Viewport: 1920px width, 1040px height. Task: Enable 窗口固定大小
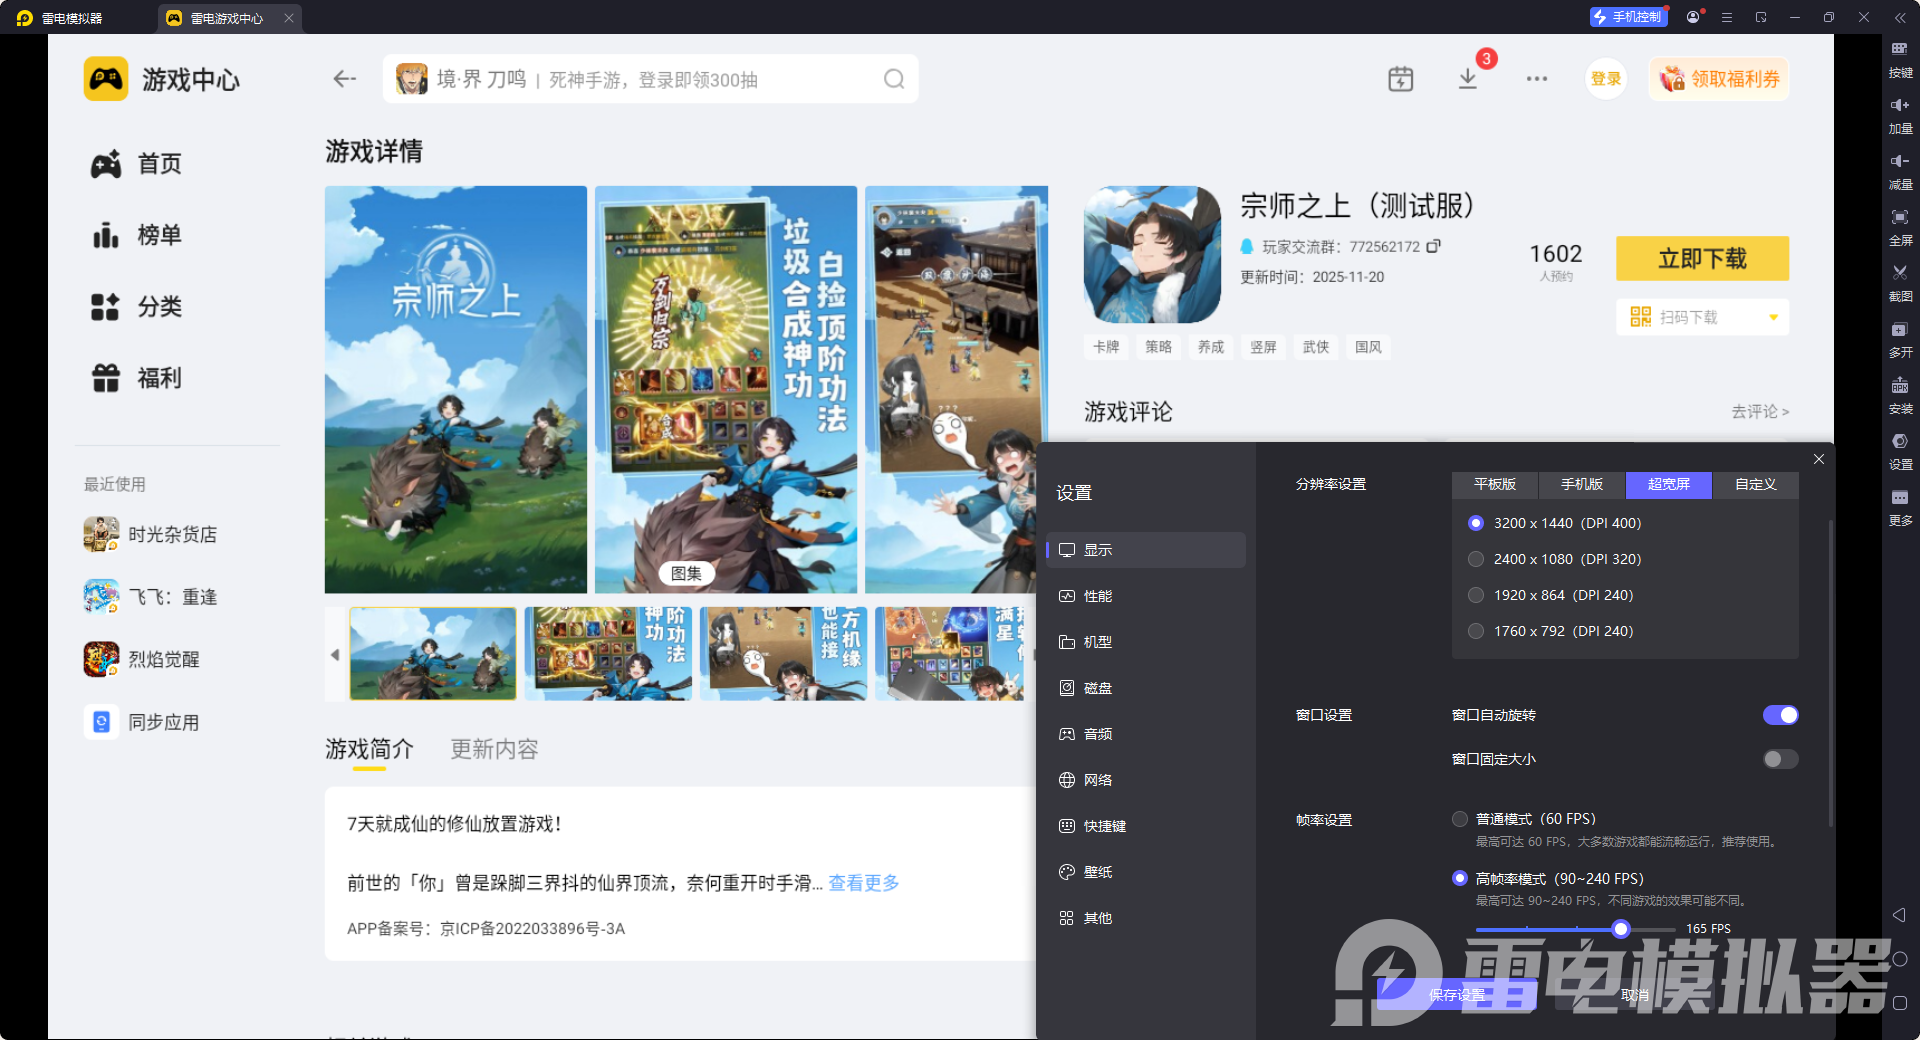point(1780,759)
